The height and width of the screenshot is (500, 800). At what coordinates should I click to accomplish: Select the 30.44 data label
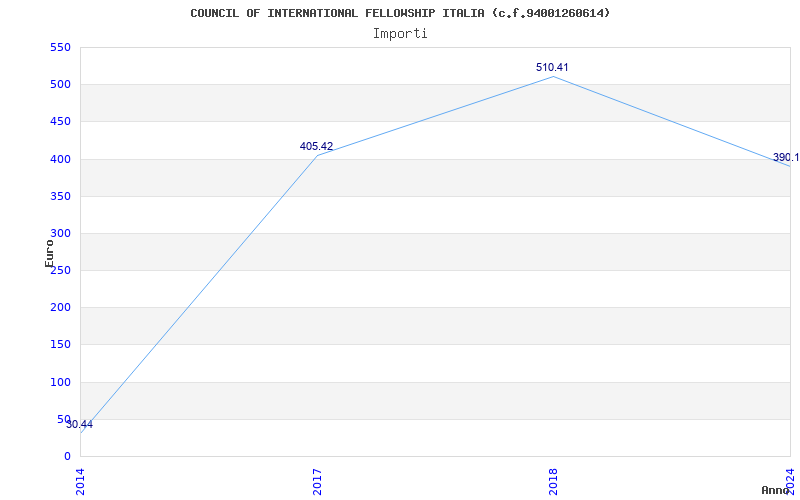point(80,424)
